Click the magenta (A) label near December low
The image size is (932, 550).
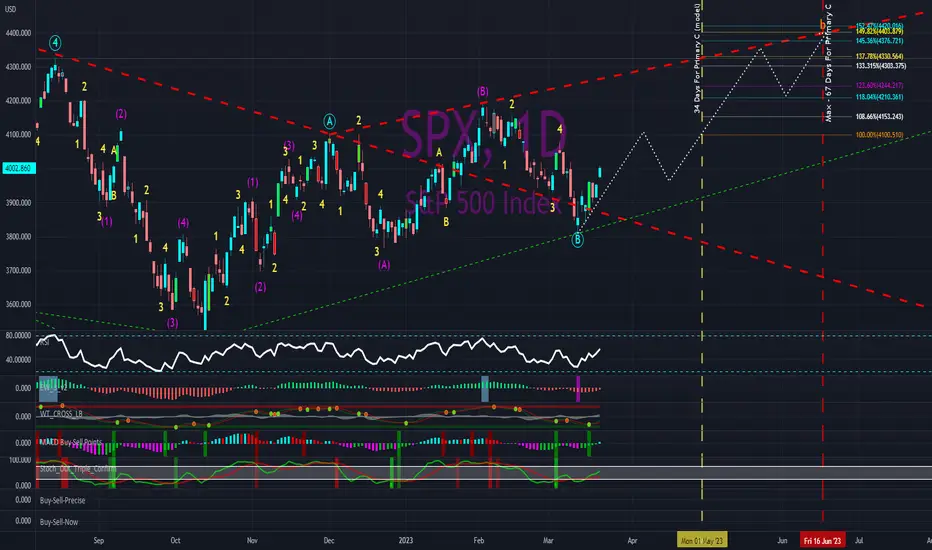click(384, 265)
